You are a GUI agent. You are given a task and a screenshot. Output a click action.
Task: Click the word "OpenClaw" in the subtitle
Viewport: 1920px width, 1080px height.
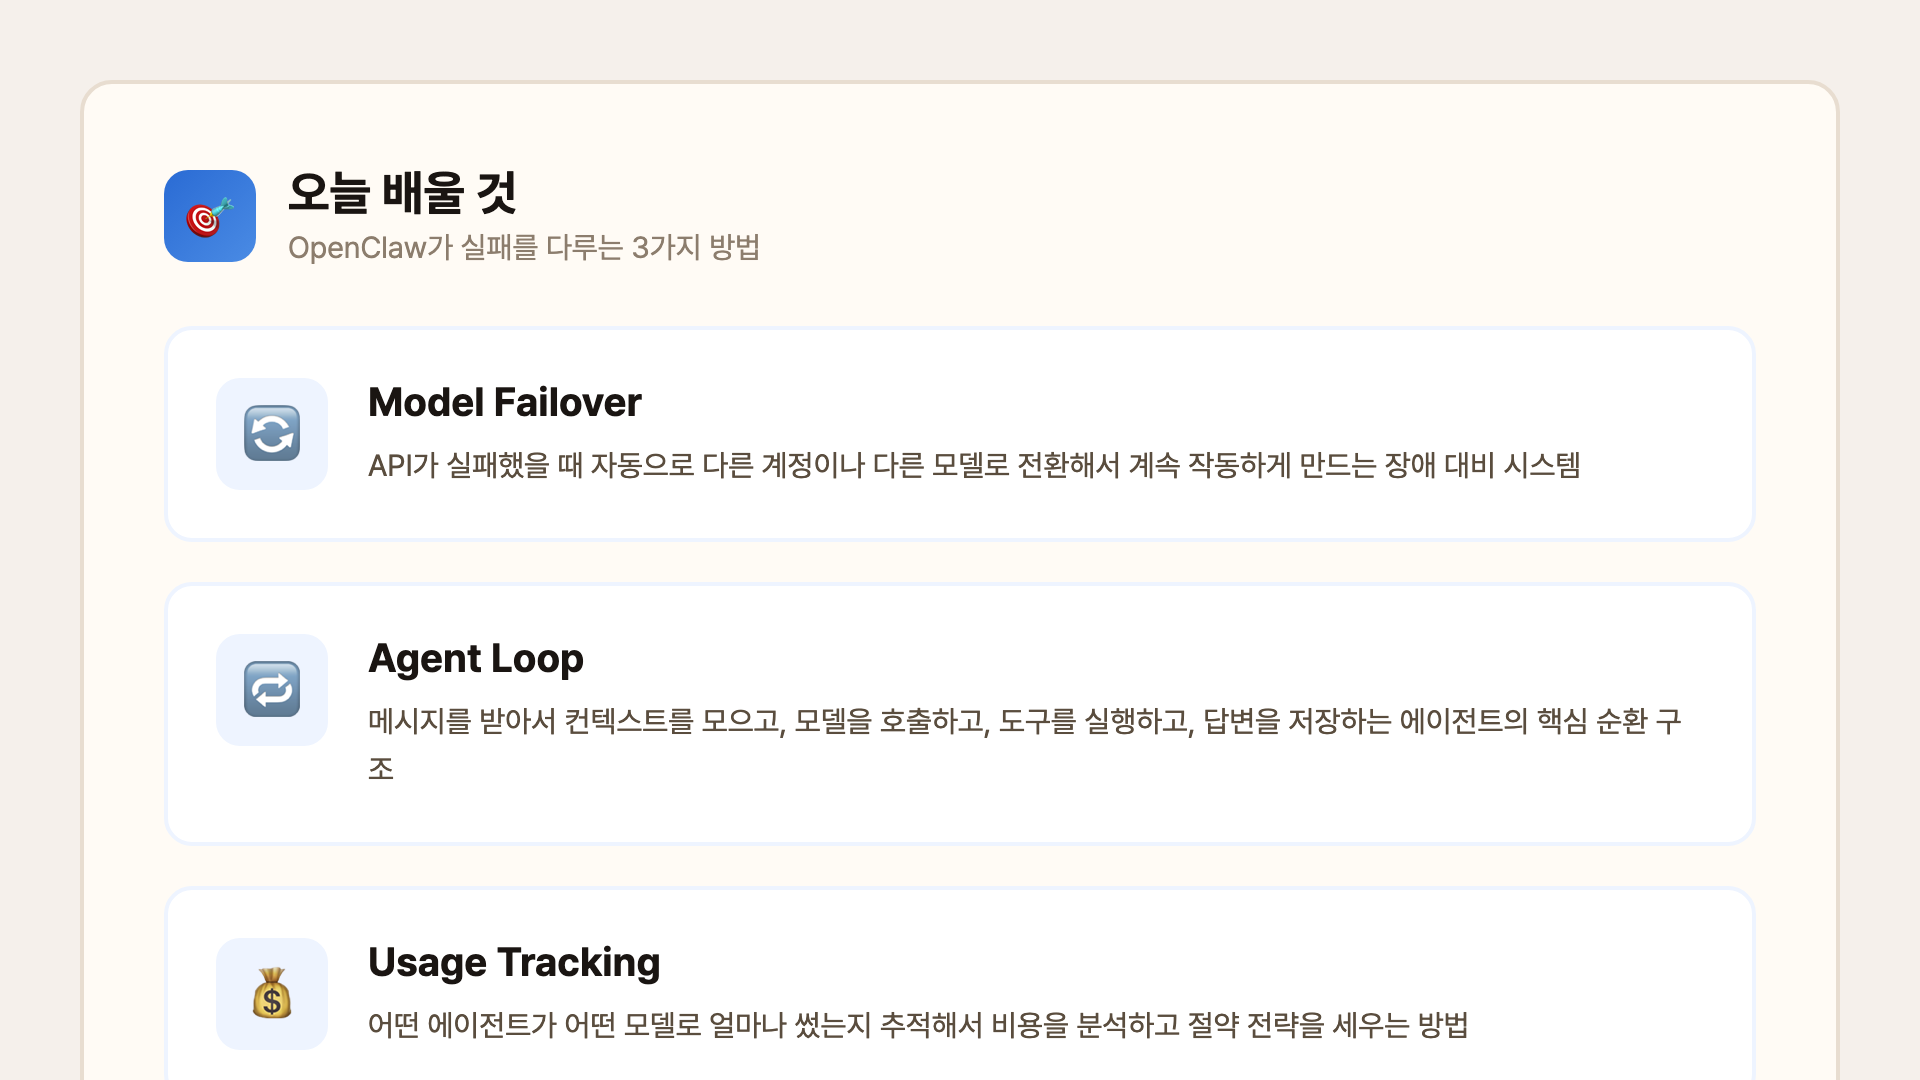[357, 247]
